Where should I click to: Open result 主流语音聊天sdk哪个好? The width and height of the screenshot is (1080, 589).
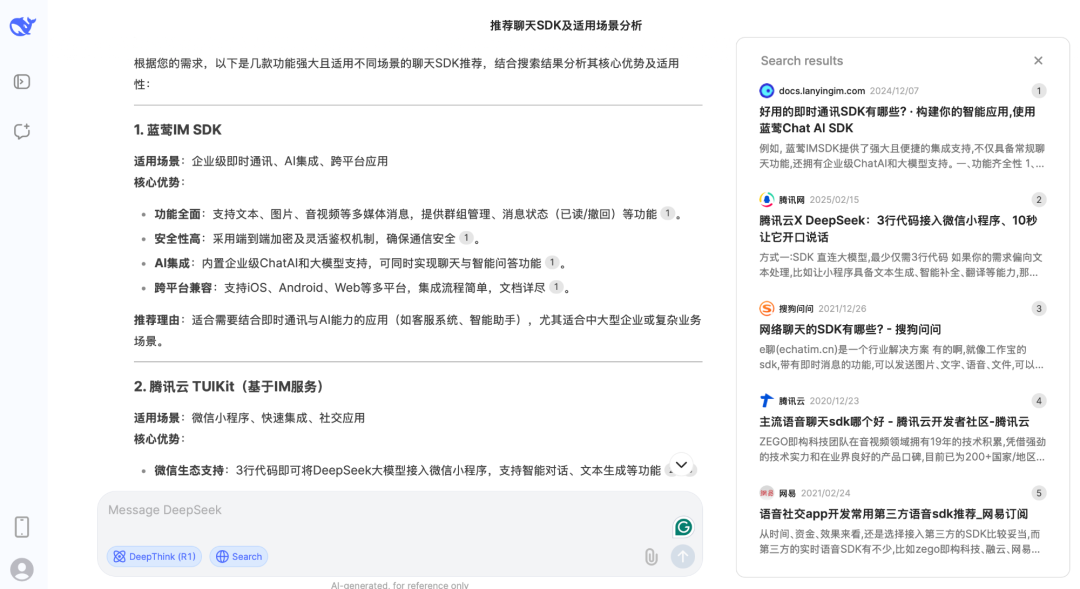coord(894,422)
